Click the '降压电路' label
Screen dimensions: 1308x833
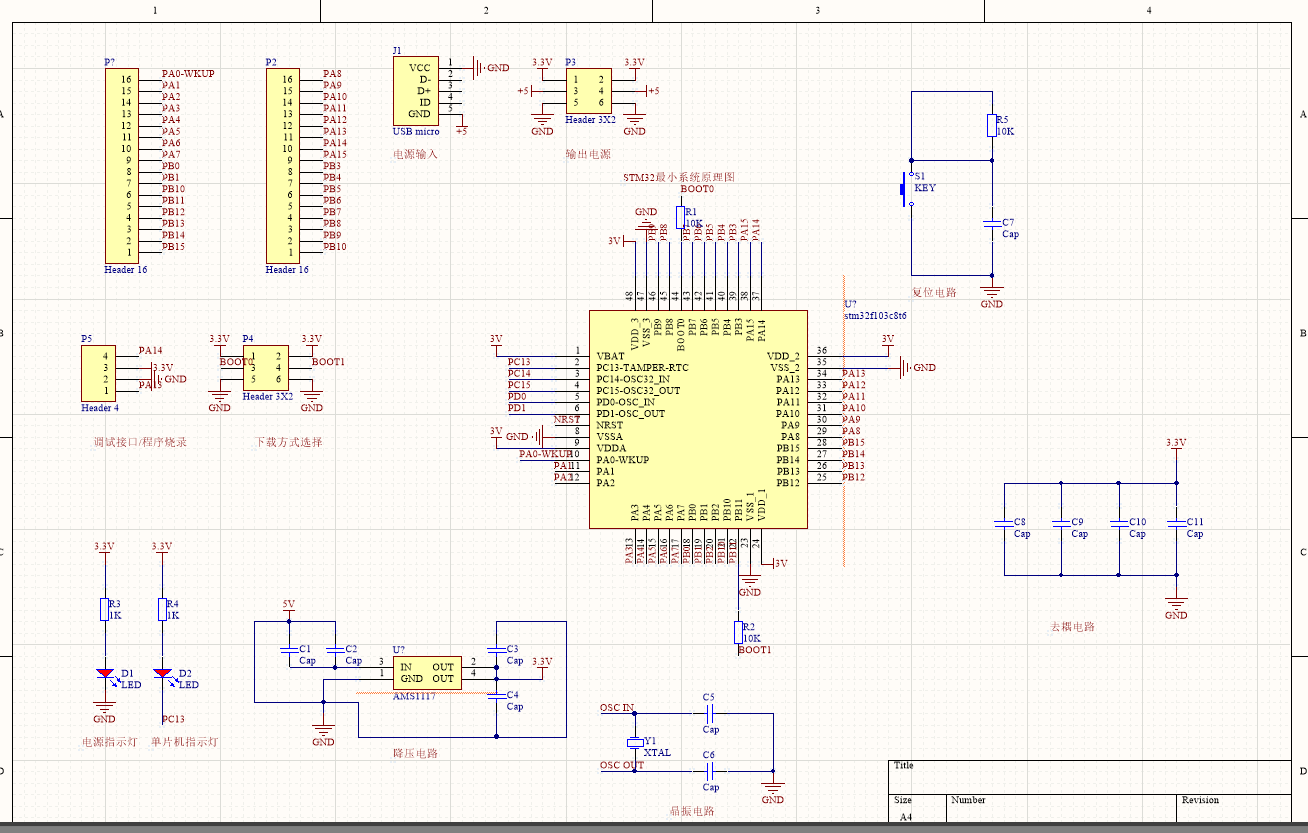pos(415,753)
